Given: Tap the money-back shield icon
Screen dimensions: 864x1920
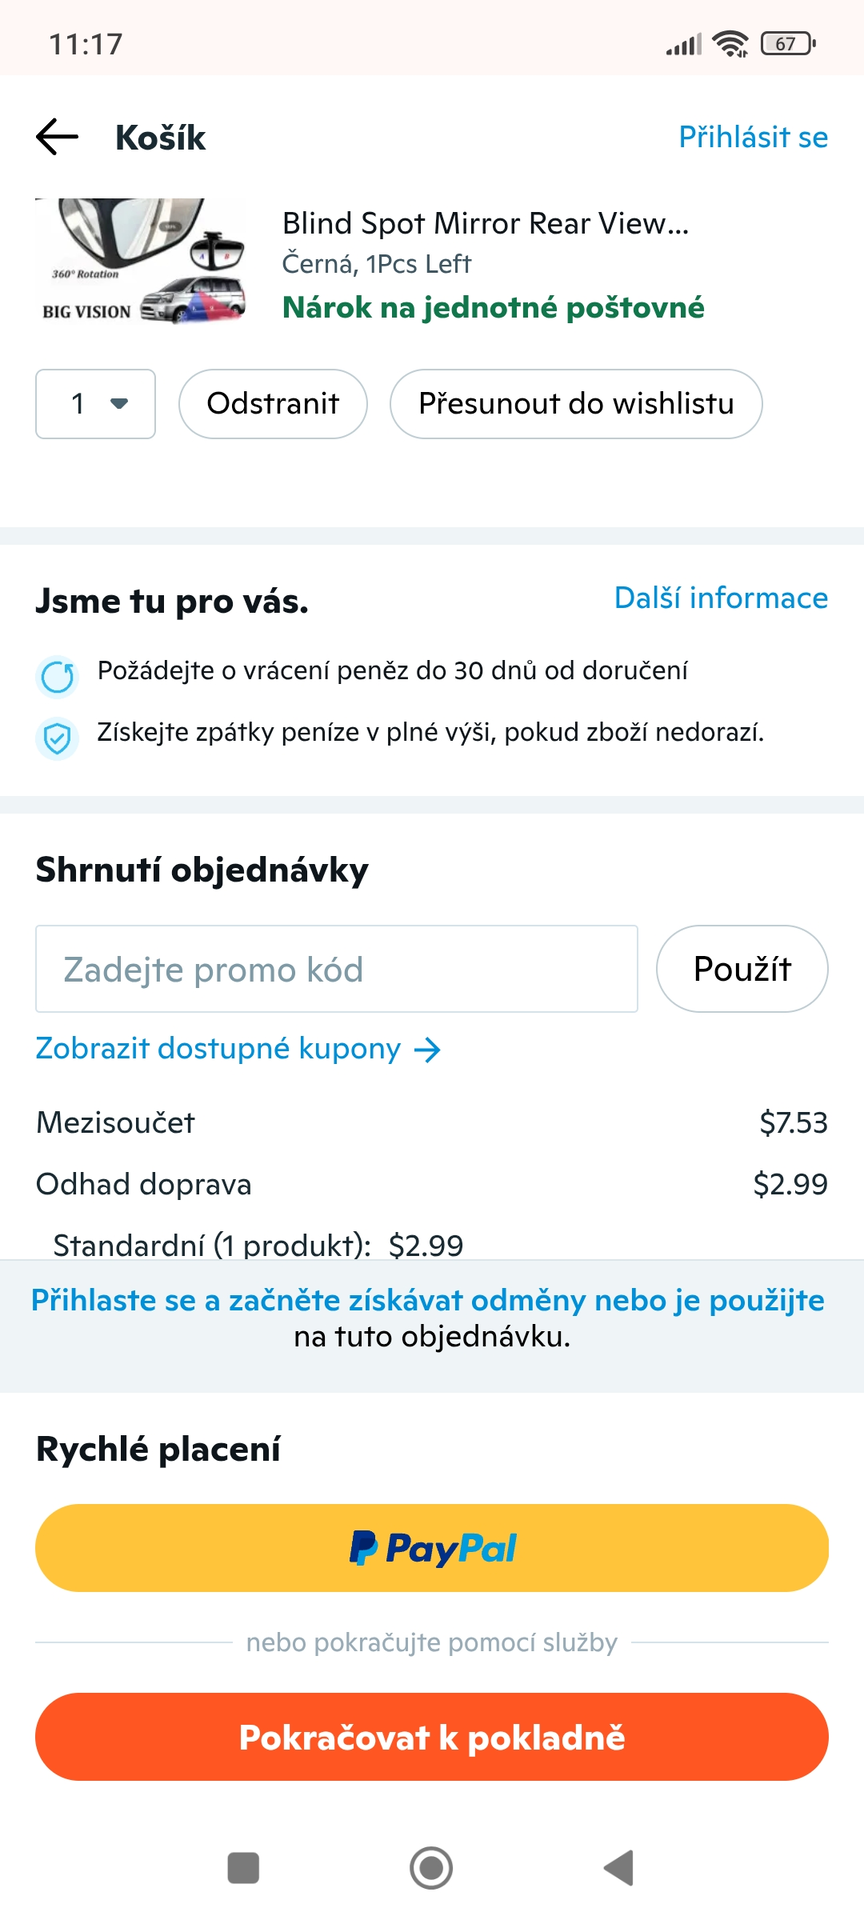Looking at the screenshot, I should (x=57, y=739).
